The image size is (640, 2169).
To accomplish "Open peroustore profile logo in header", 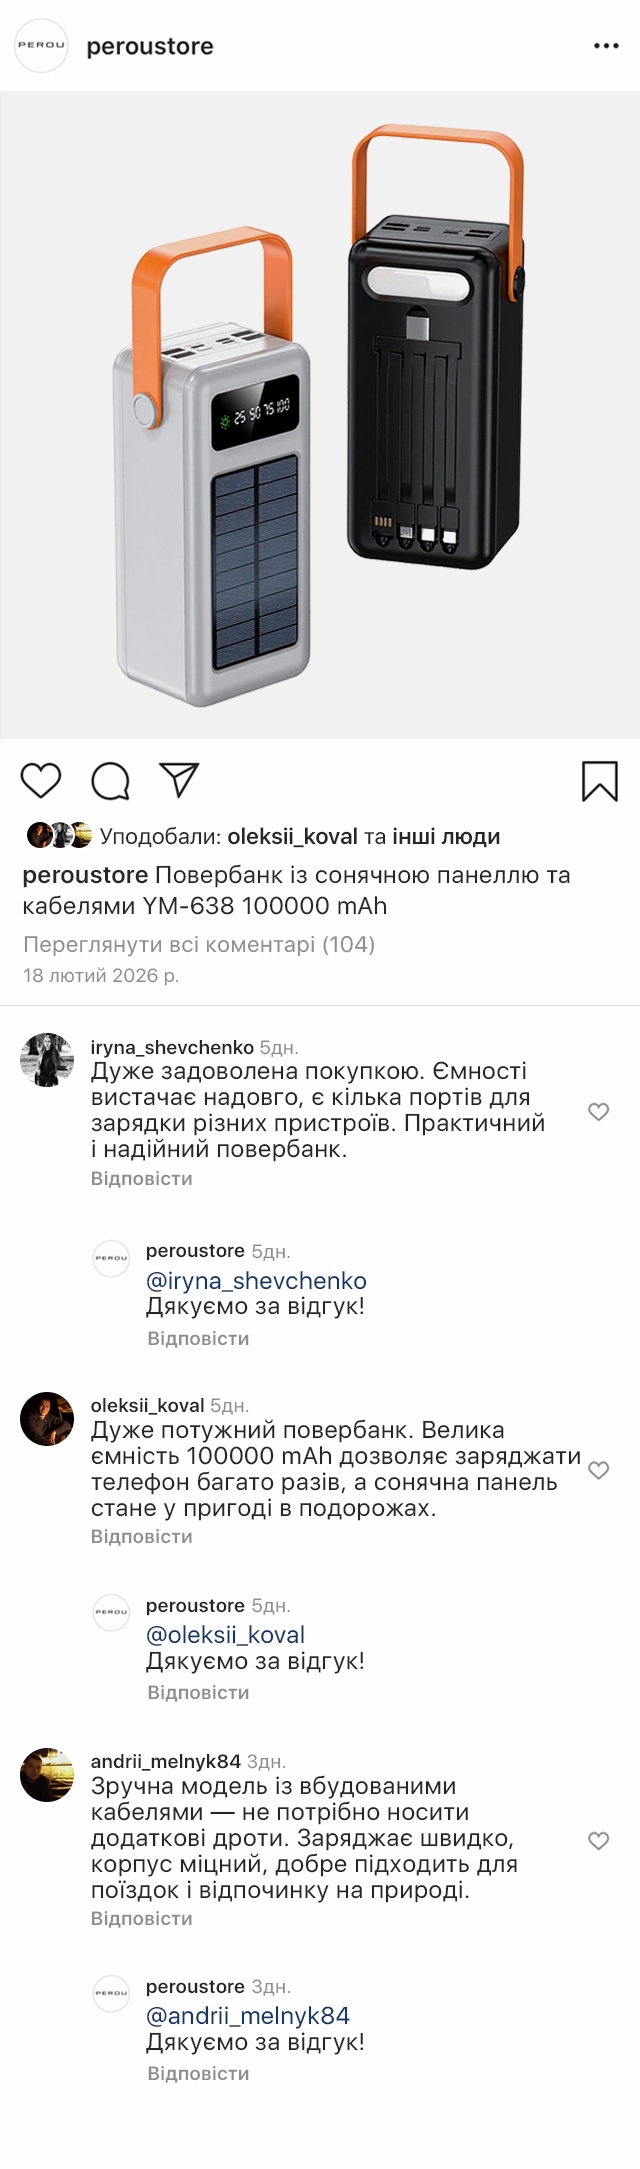I will (x=41, y=46).
